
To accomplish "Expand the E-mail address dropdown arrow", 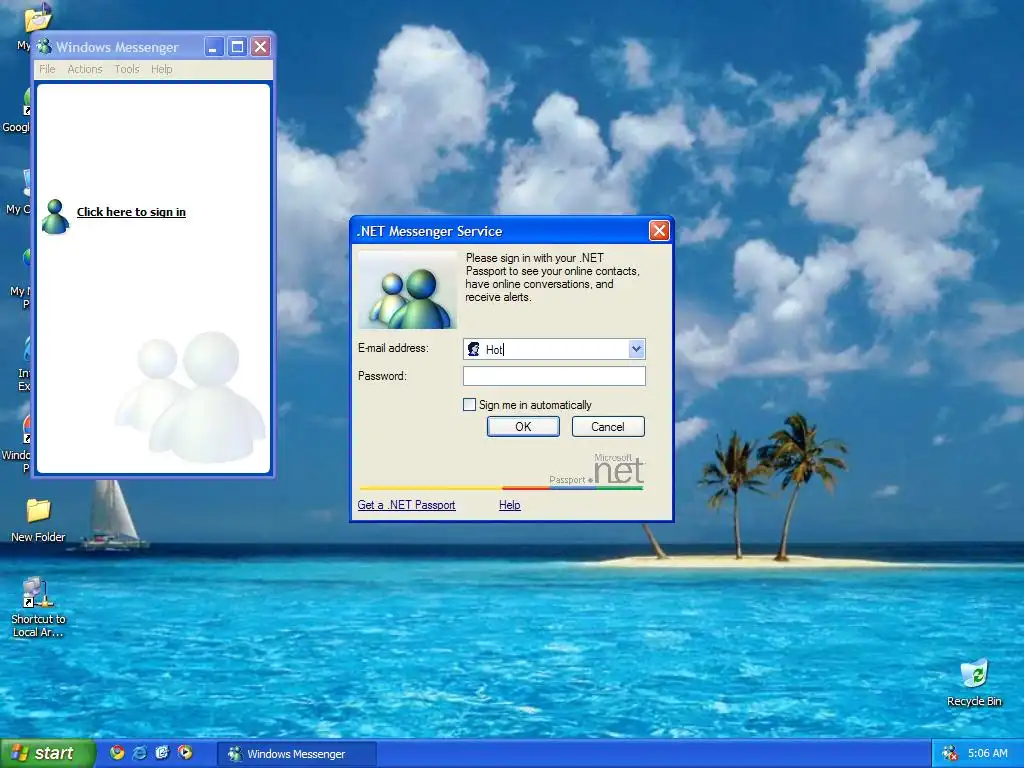I will tap(636, 349).
